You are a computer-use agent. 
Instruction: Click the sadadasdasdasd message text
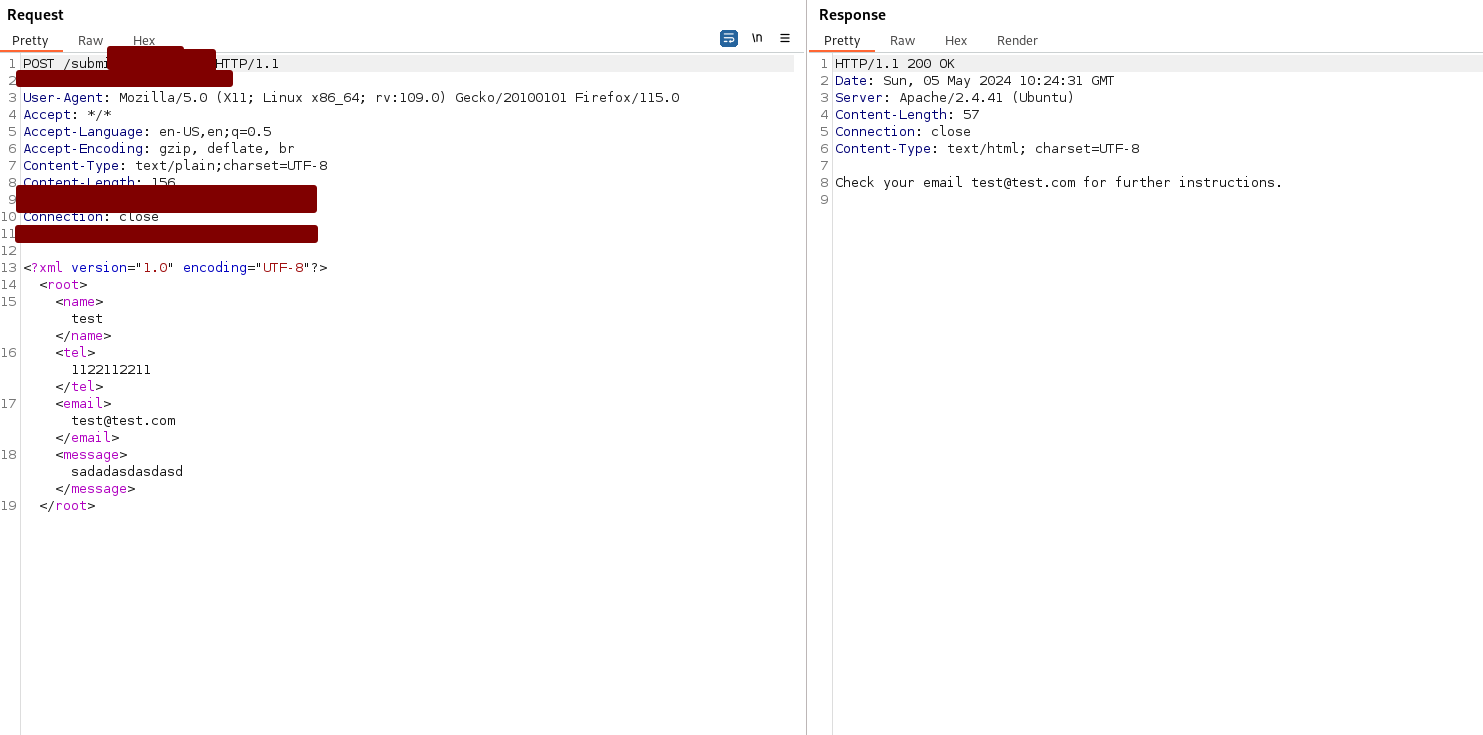pyautogui.click(x=127, y=472)
